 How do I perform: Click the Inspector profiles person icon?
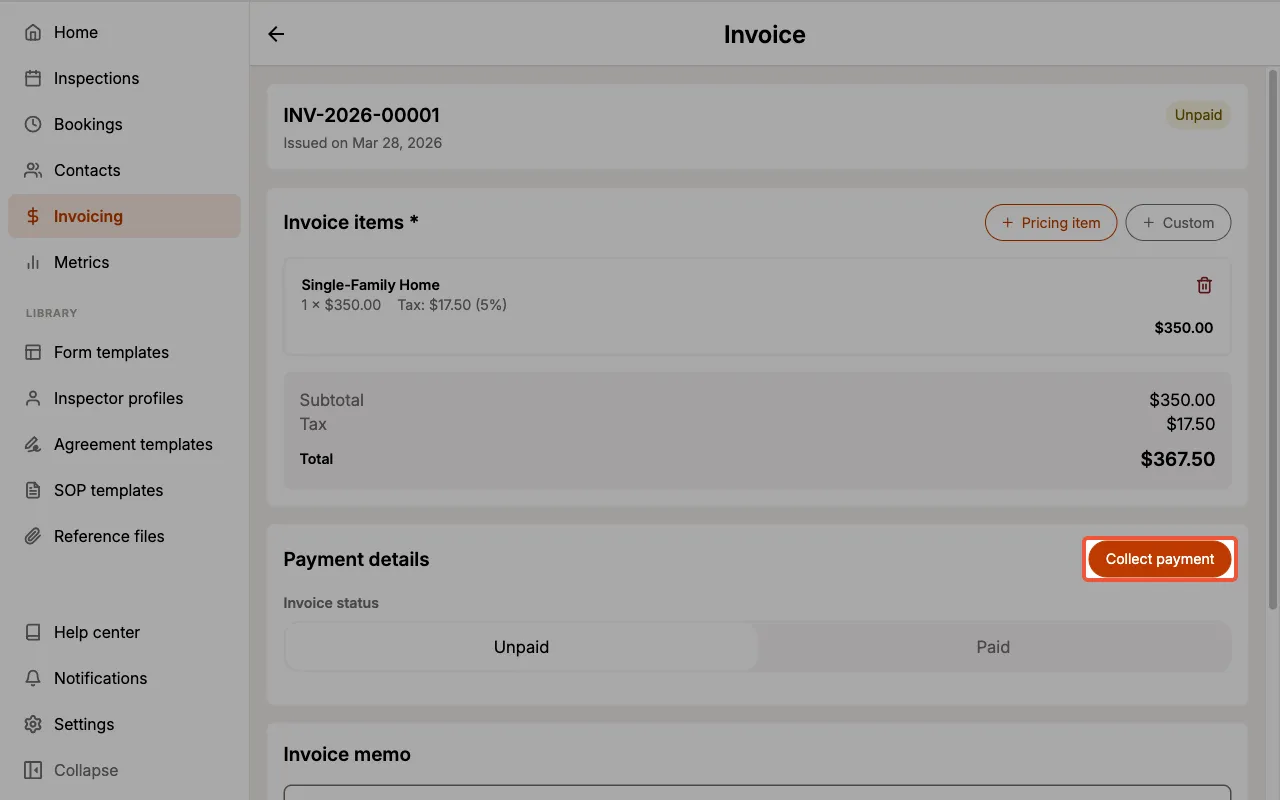click(33, 398)
